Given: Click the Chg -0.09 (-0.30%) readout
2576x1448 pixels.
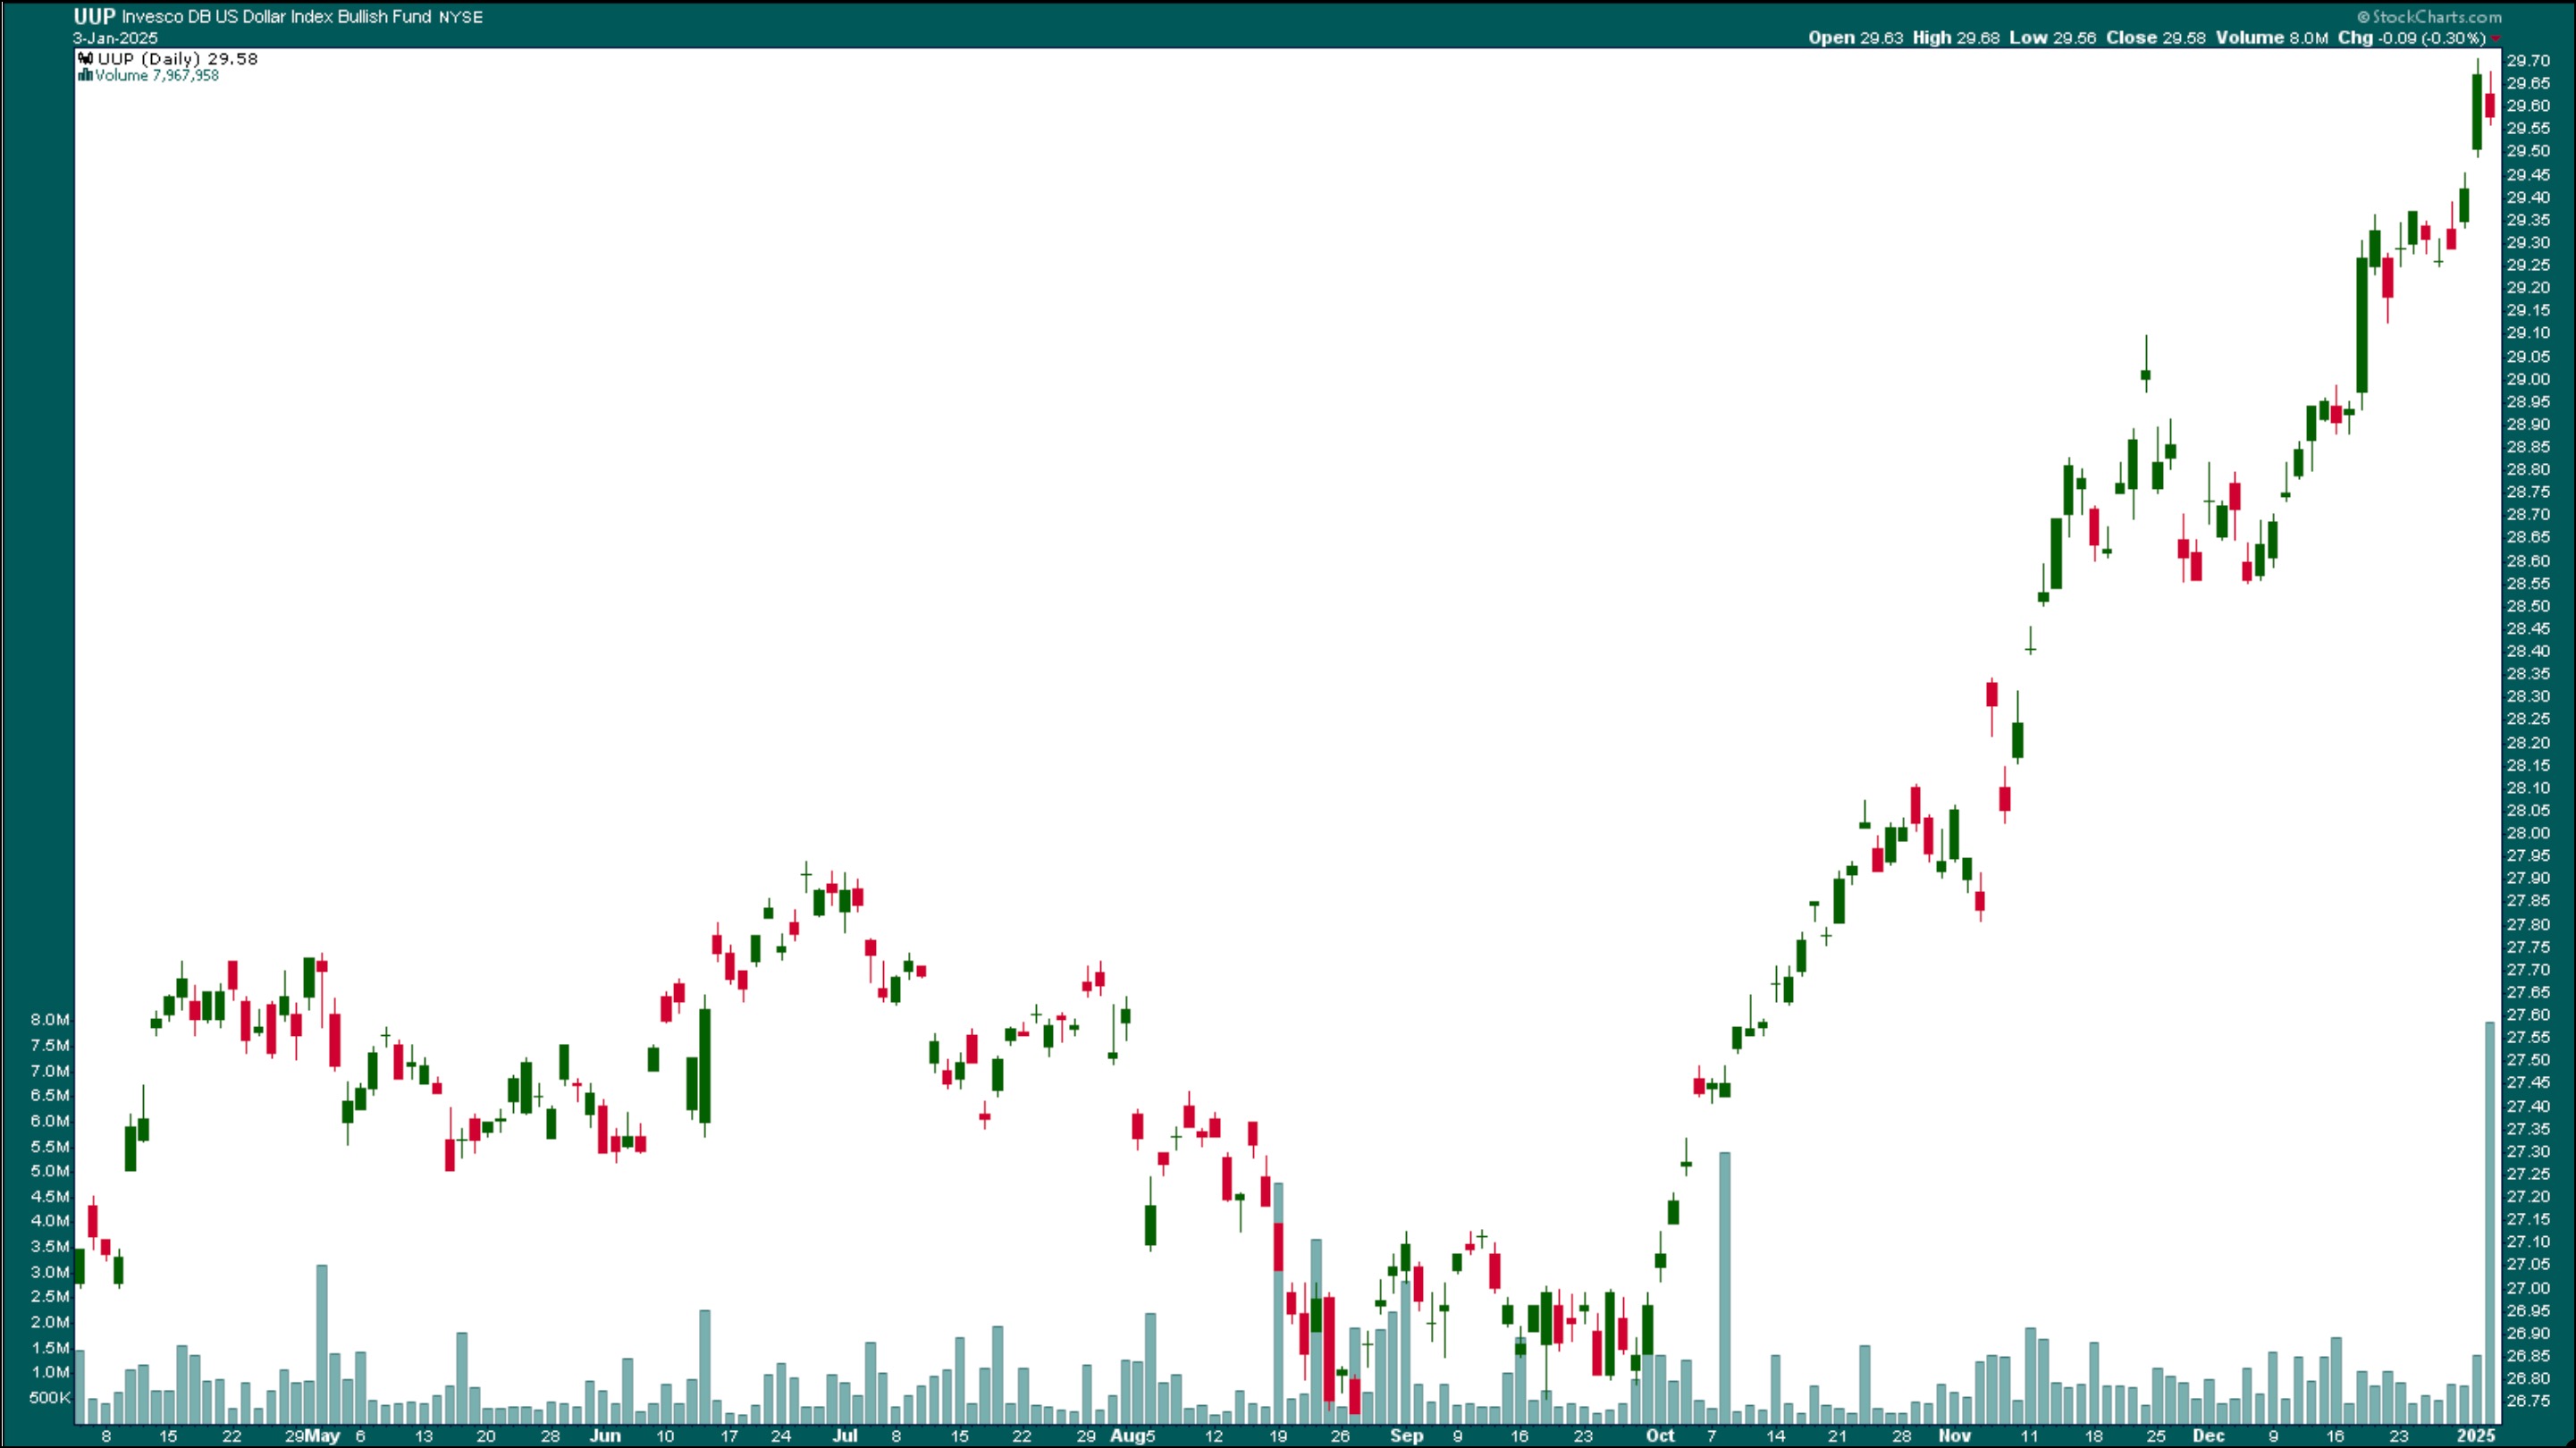Looking at the screenshot, I should pyautogui.click(x=2411, y=38).
